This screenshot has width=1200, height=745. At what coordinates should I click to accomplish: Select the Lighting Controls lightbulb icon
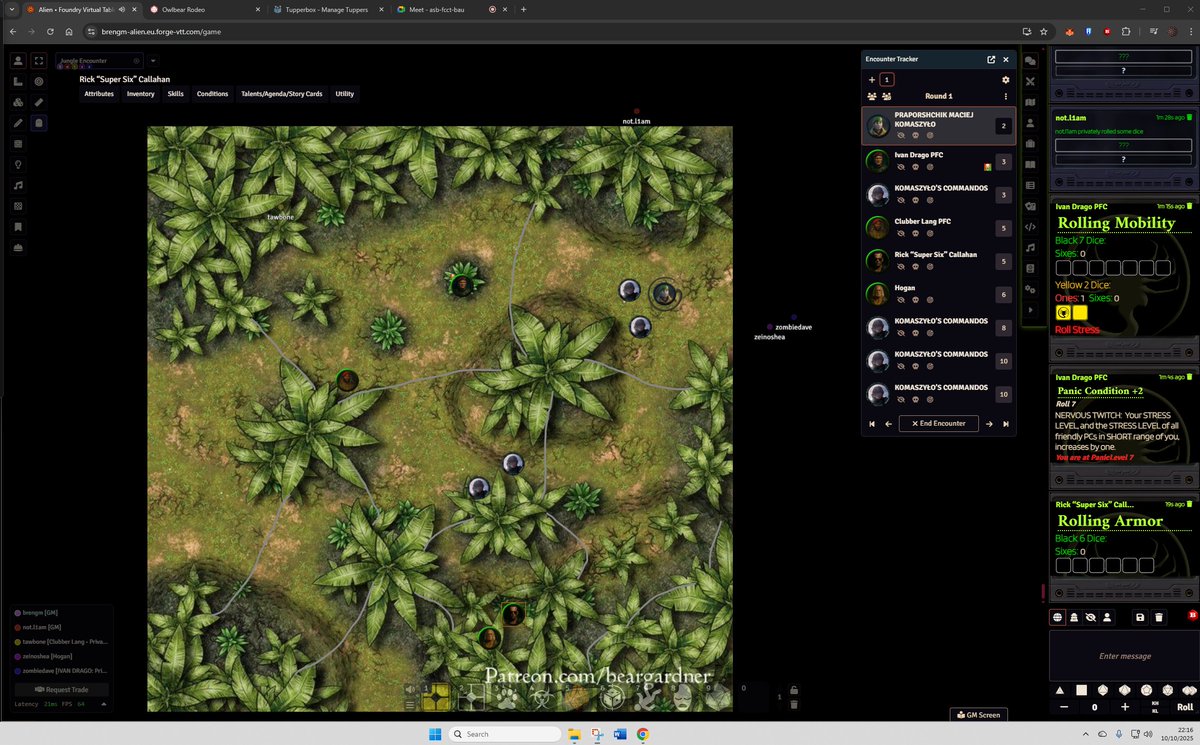pyautogui.click(x=18, y=165)
